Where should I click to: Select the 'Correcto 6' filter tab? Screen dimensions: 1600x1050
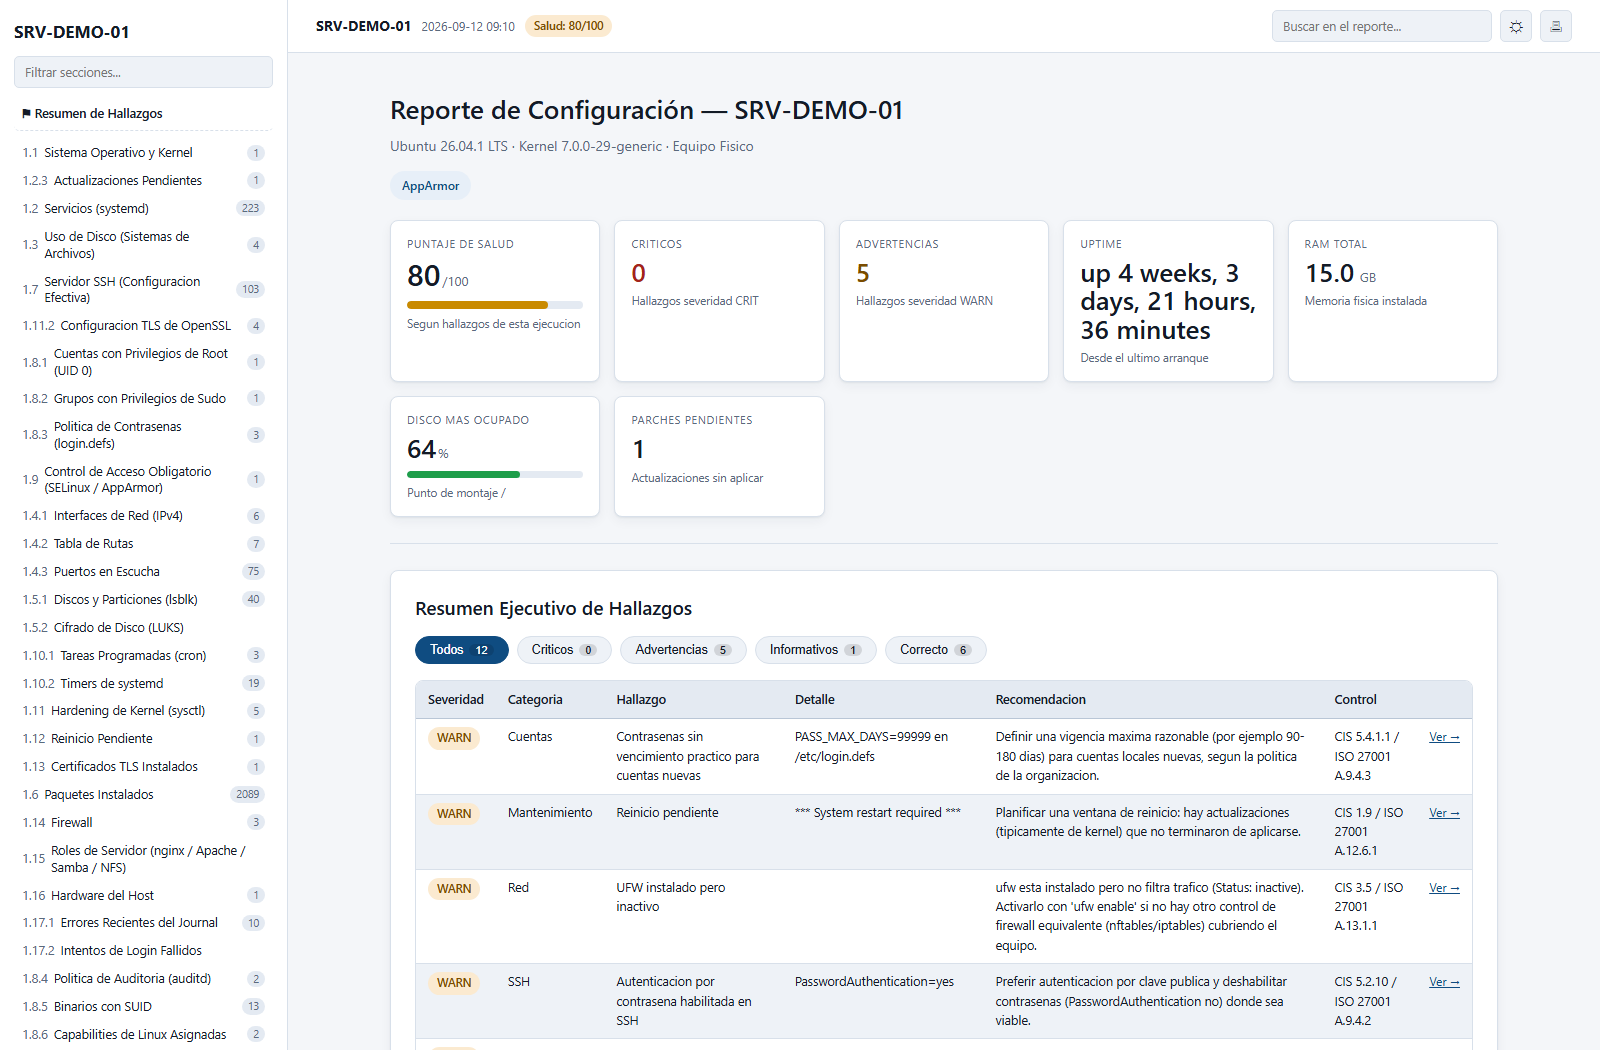(936, 650)
